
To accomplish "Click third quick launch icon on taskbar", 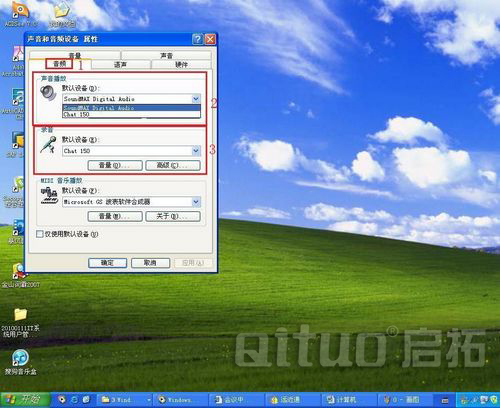I will [x=86, y=399].
